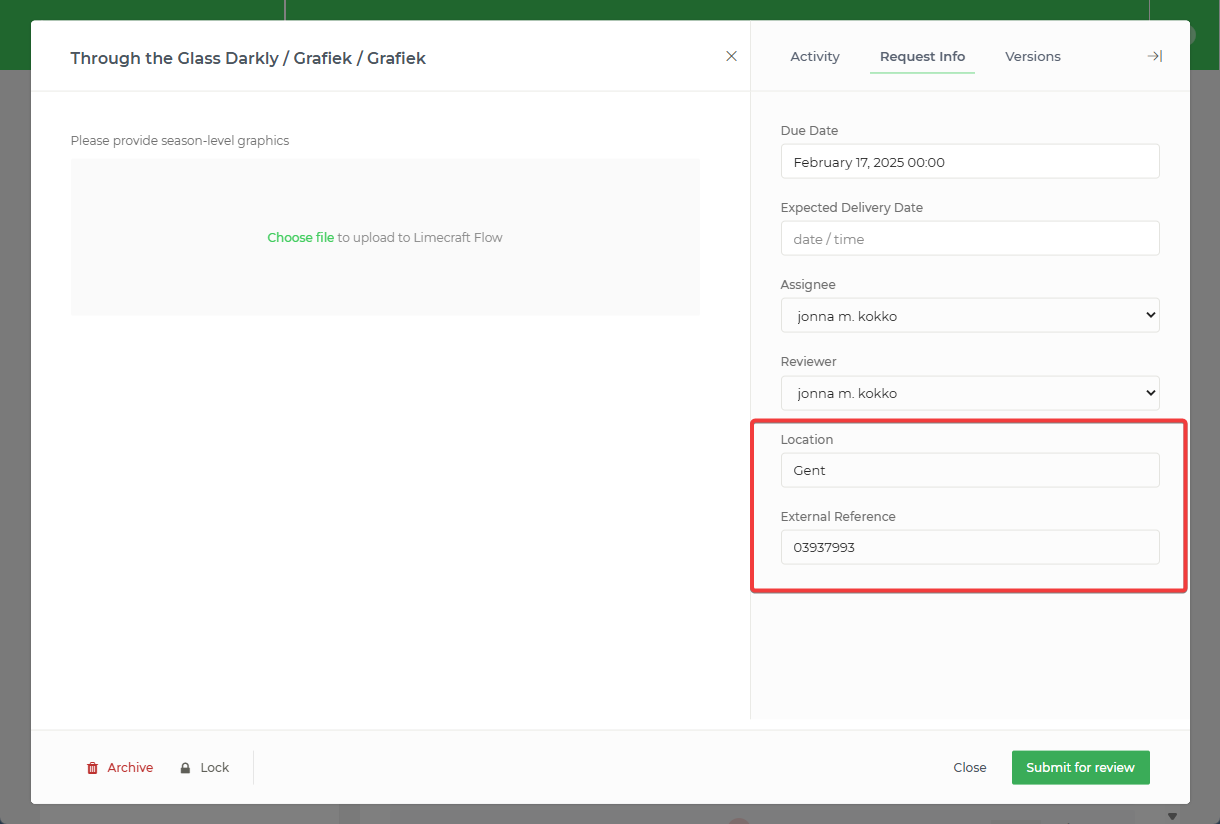Click the Location label

point(806,439)
